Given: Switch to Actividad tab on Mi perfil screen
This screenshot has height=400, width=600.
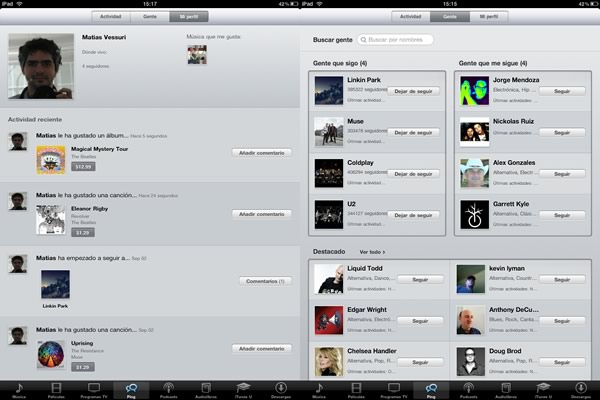Looking at the screenshot, I should coord(111,16).
